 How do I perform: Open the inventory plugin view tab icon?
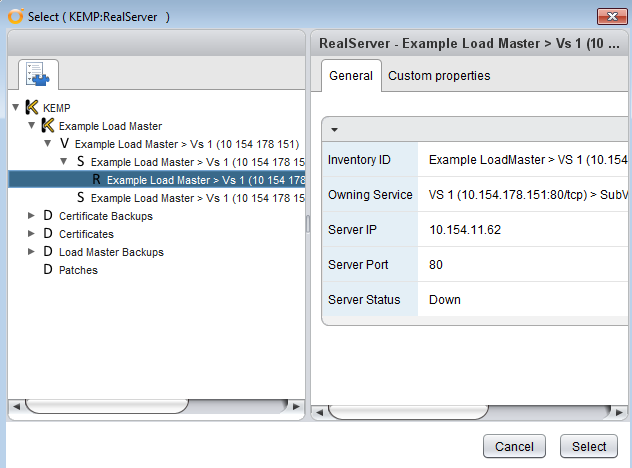pos(38,74)
